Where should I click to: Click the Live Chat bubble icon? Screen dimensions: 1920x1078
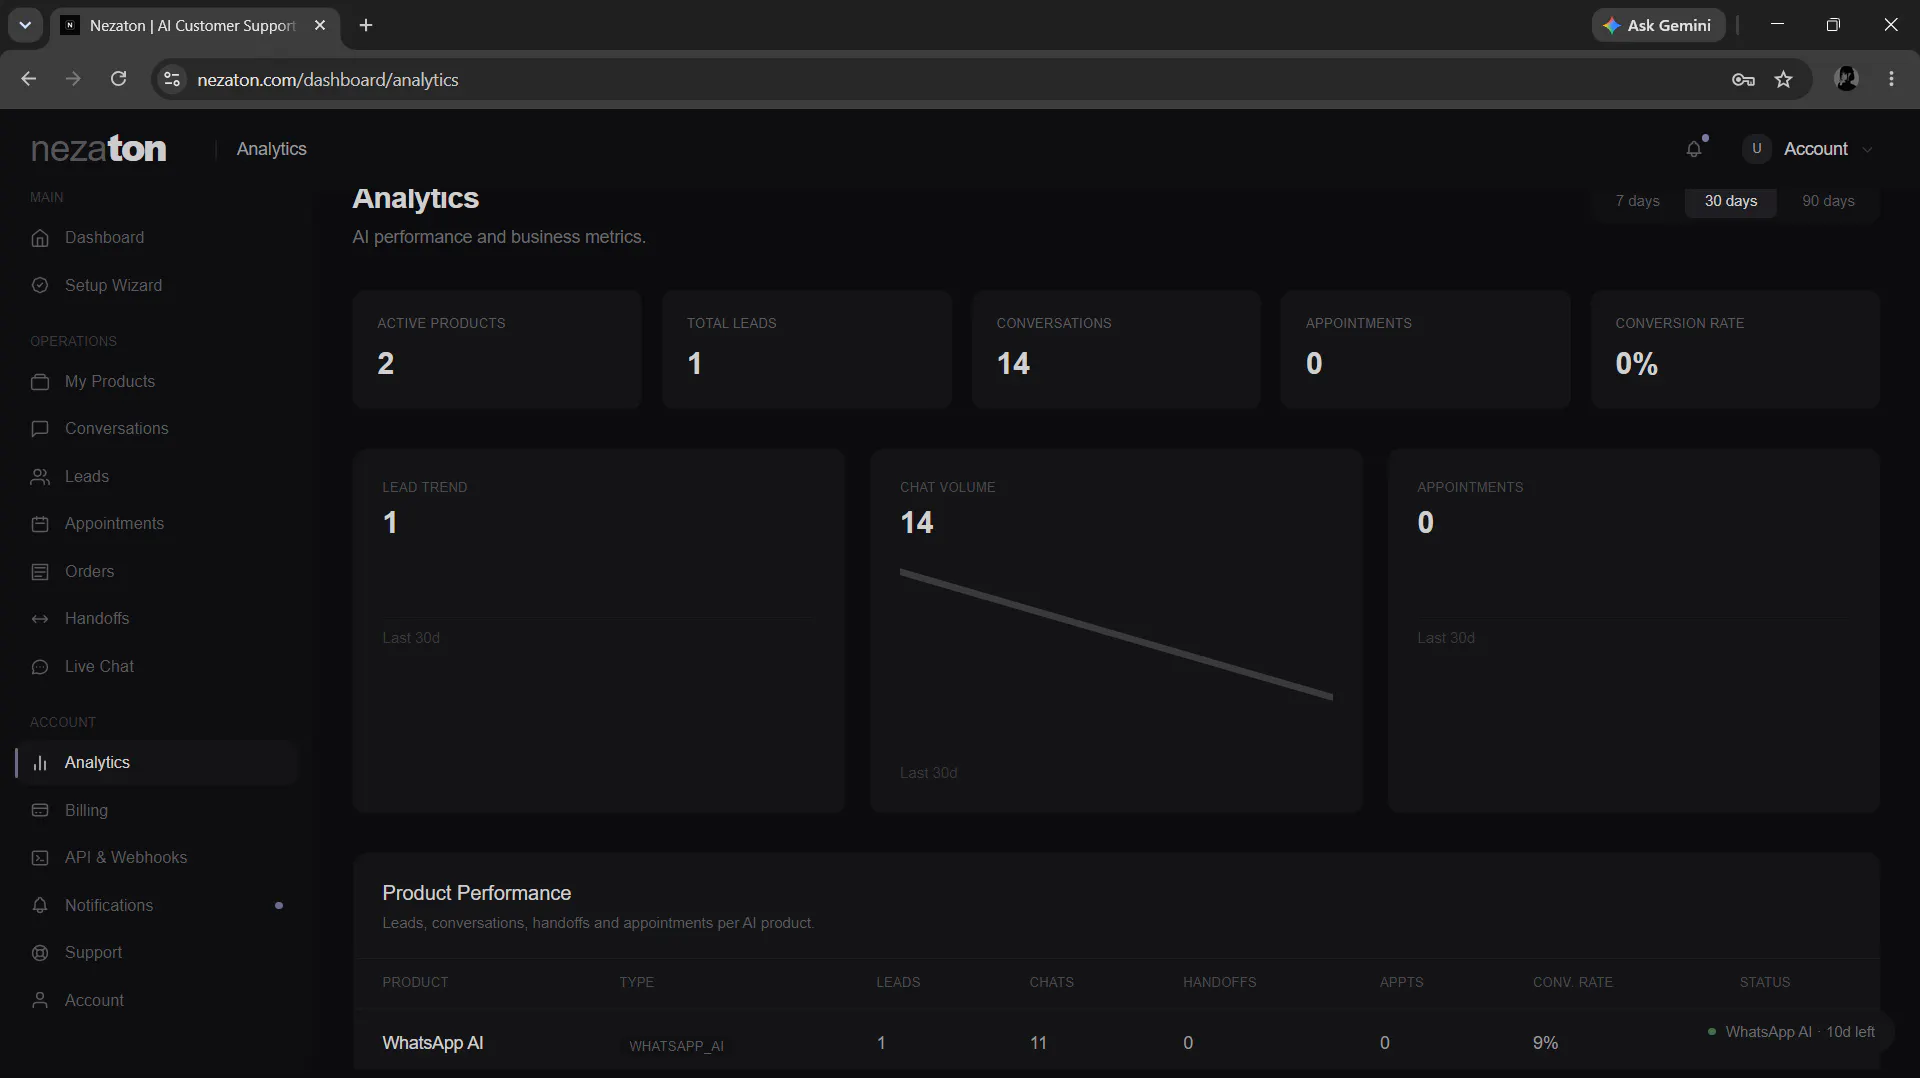coord(40,667)
